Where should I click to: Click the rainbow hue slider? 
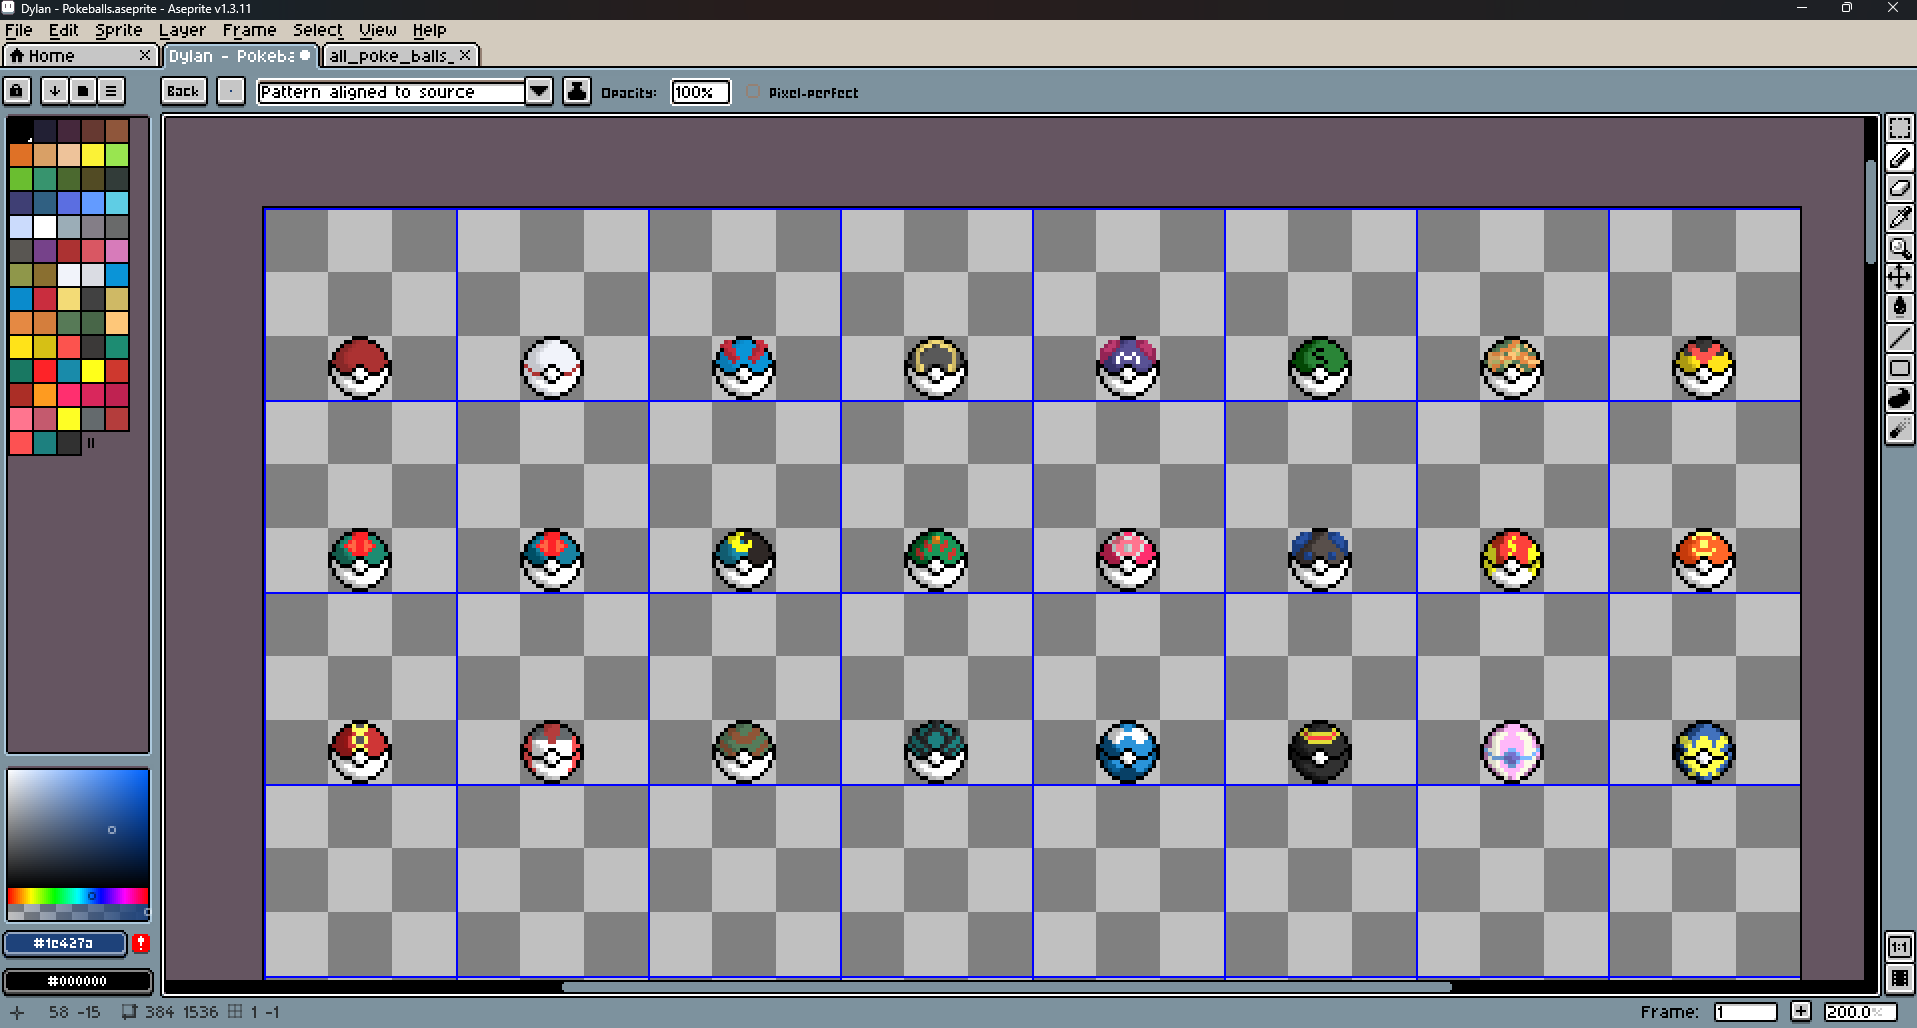78,896
